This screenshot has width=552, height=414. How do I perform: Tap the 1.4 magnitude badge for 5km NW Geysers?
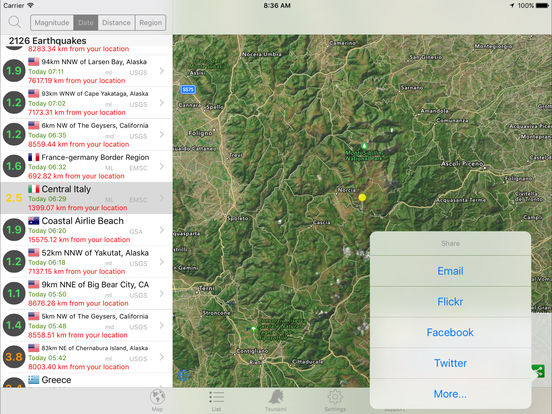click(x=14, y=325)
